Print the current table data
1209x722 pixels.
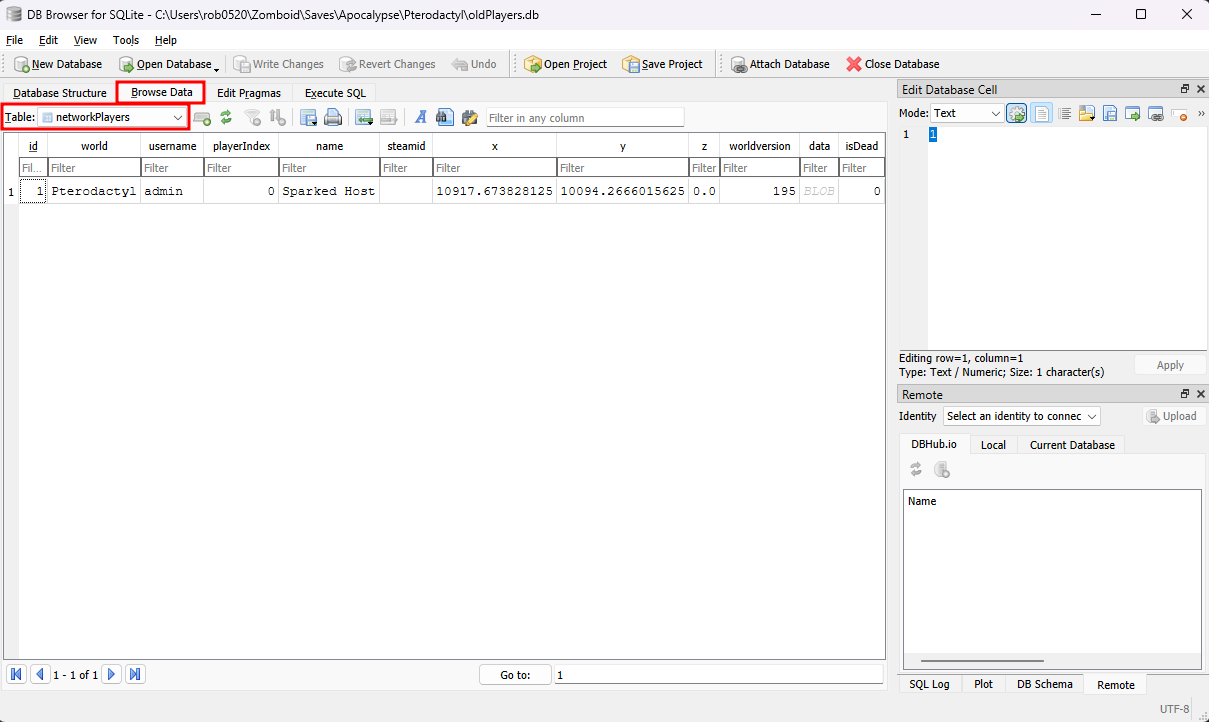[x=333, y=117]
